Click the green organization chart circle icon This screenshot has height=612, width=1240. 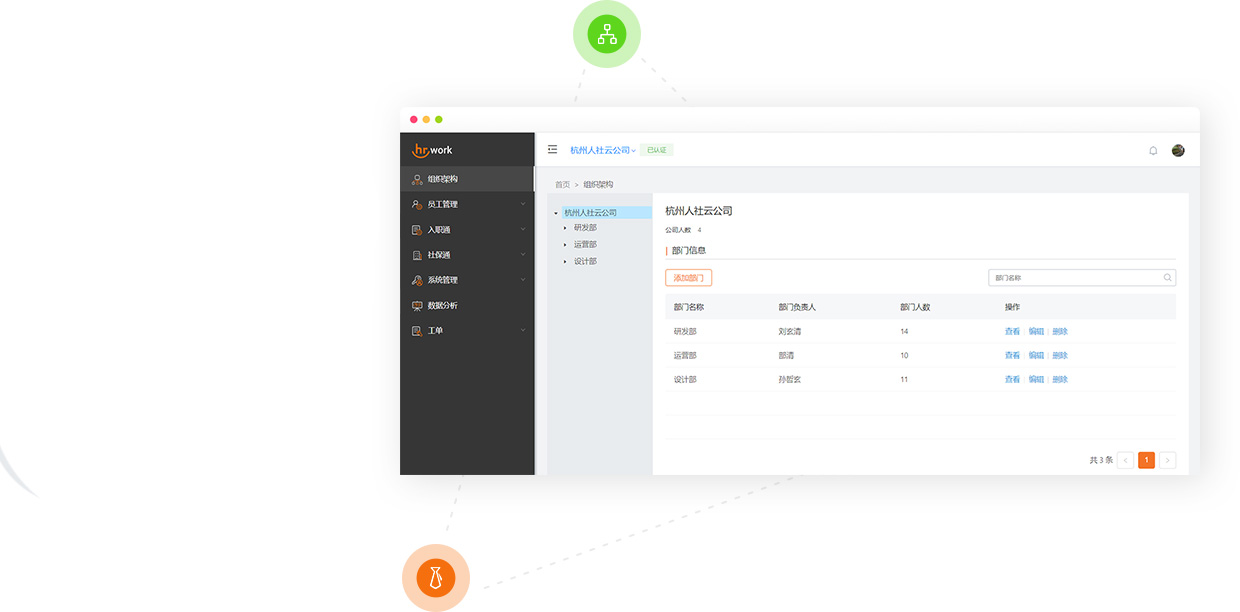[607, 34]
